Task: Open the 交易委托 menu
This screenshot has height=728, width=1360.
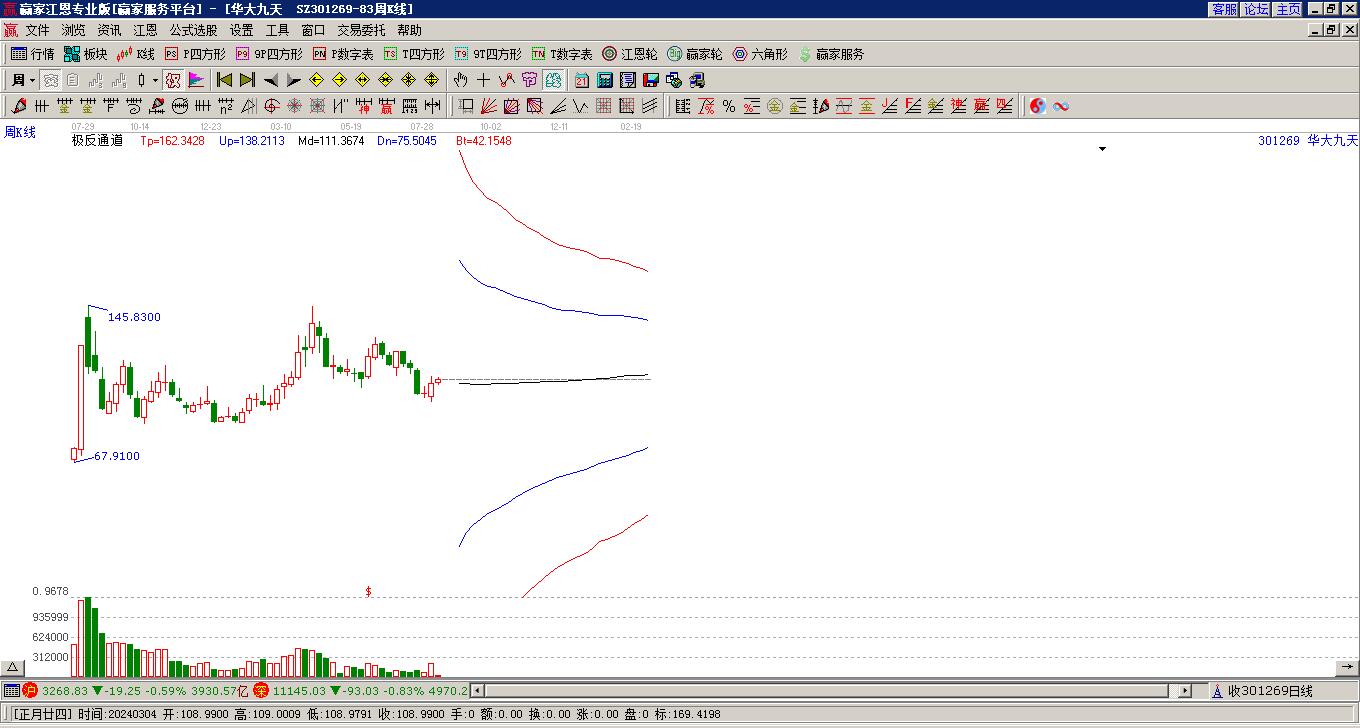Action: pyautogui.click(x=361, y=31)
